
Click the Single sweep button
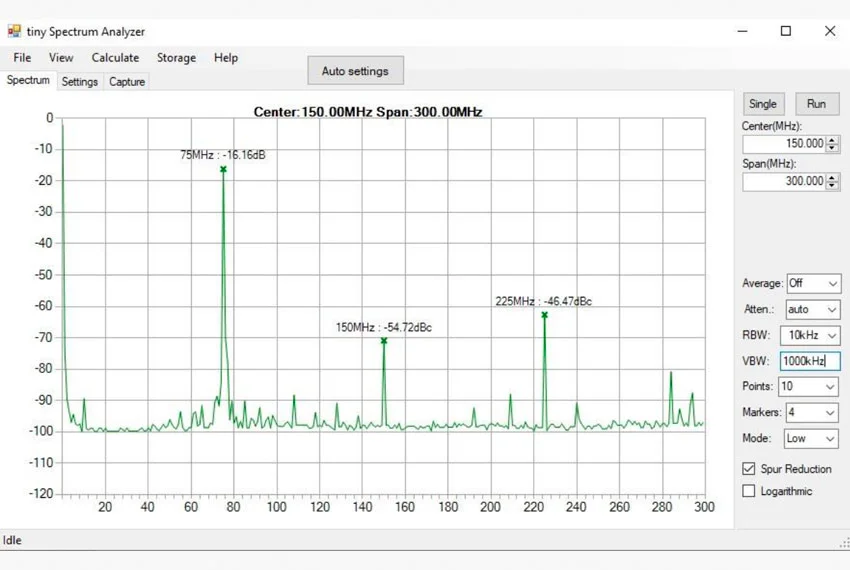pos(763,104)
